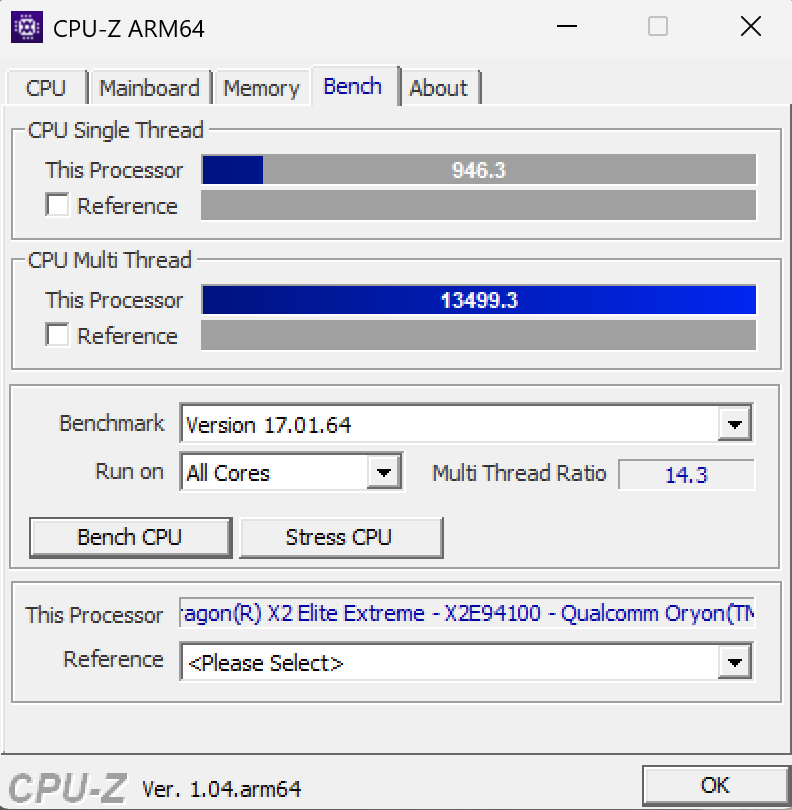Start benchmark with Bench CPU button
The width and height of the screenshot is (792, 810).
pyautogui.click(x=130, y=538)
